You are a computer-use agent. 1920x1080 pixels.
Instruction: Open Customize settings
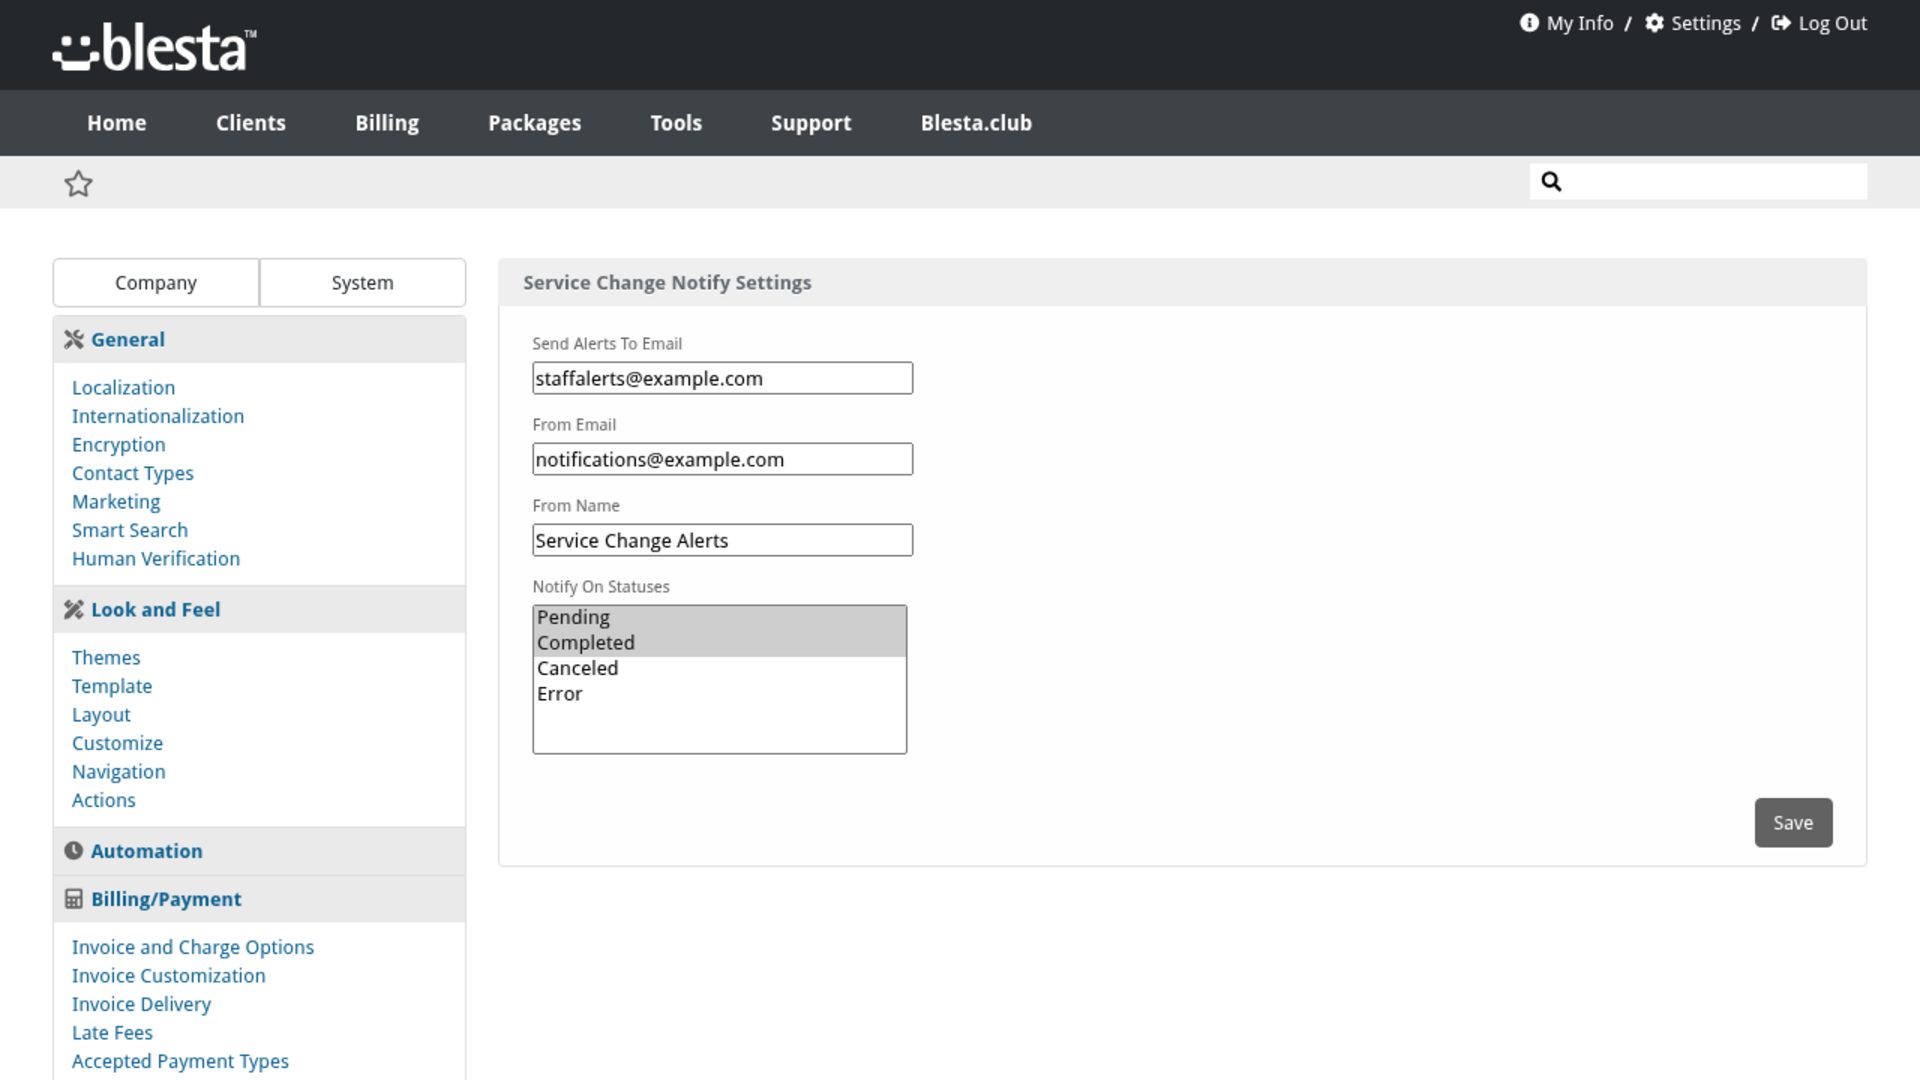tap(117, 743)
